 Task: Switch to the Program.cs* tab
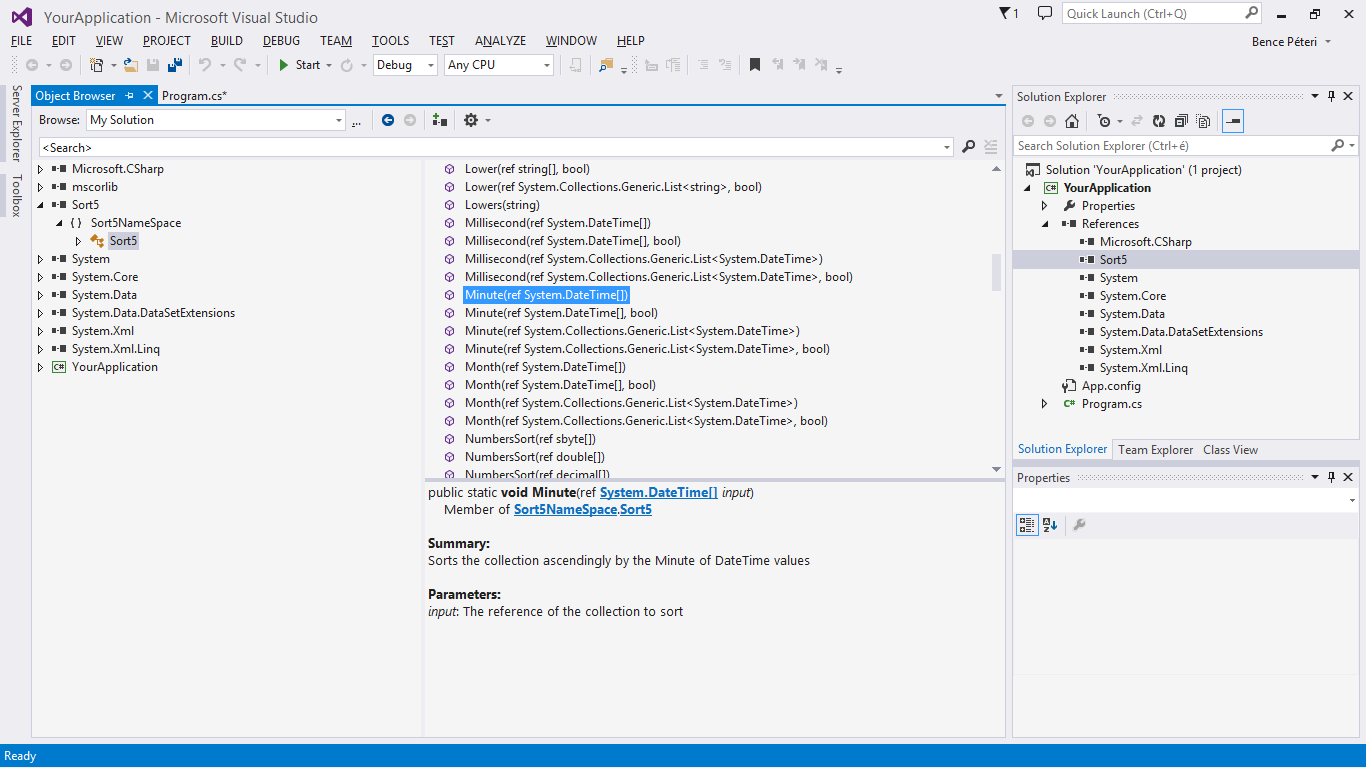[x=194, y=96]
